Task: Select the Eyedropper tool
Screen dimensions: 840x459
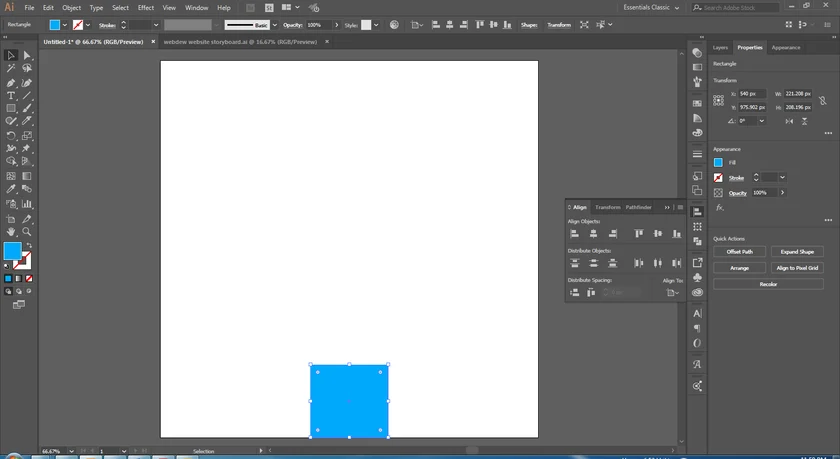Action: click(x=11, y=188)
